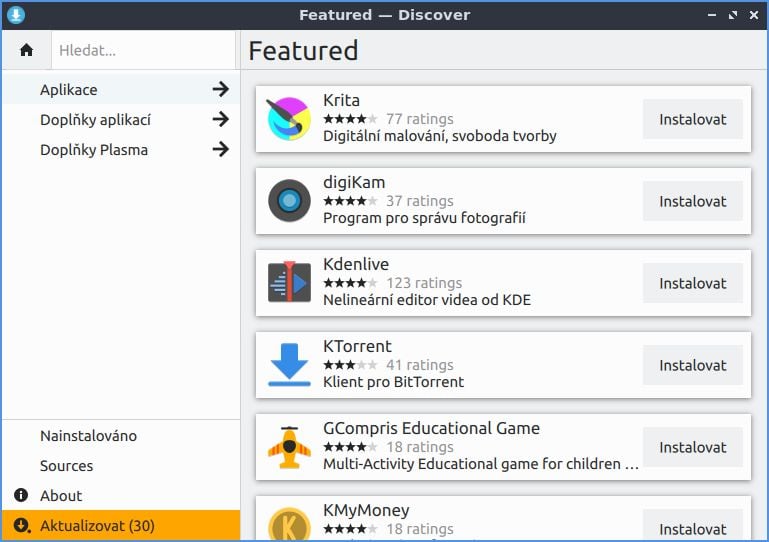Click the digiKam title text

point(354,182)
